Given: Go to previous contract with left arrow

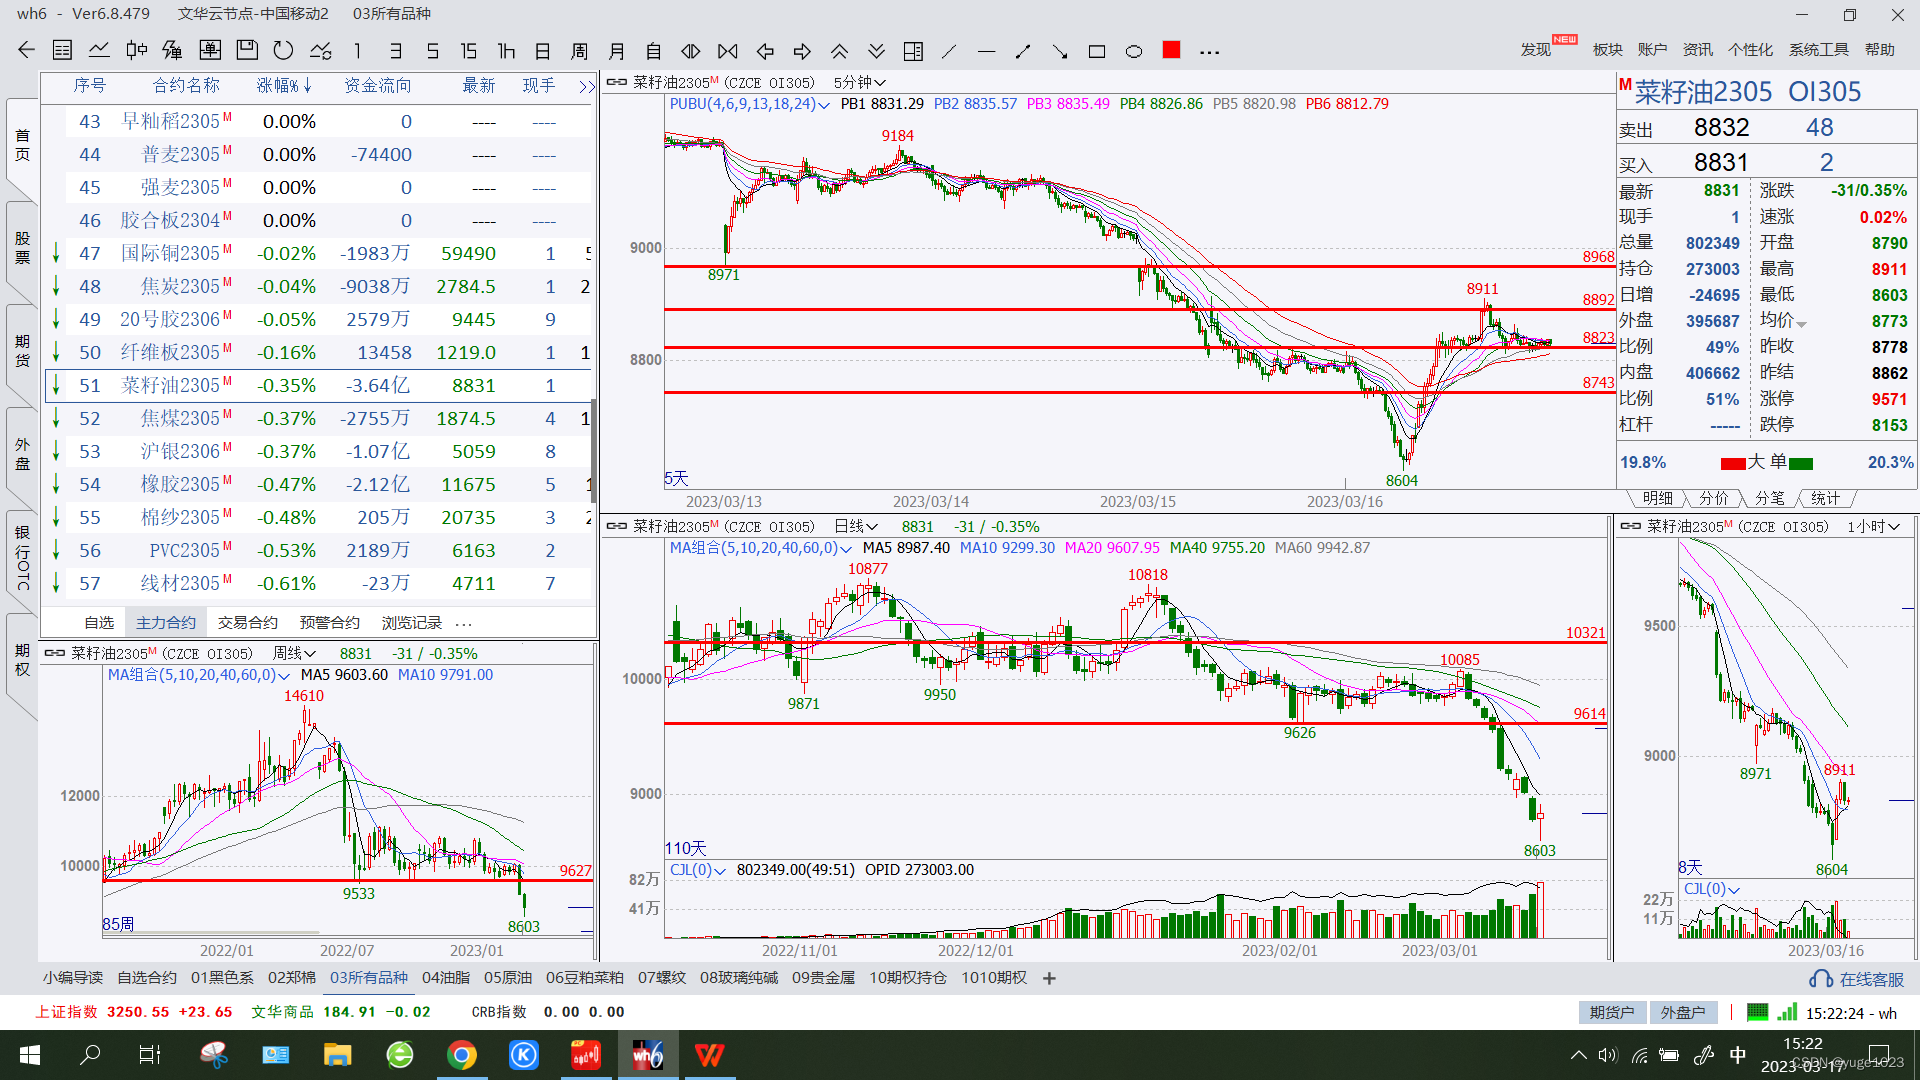Looking at the screenshot, I should (765, 51).
